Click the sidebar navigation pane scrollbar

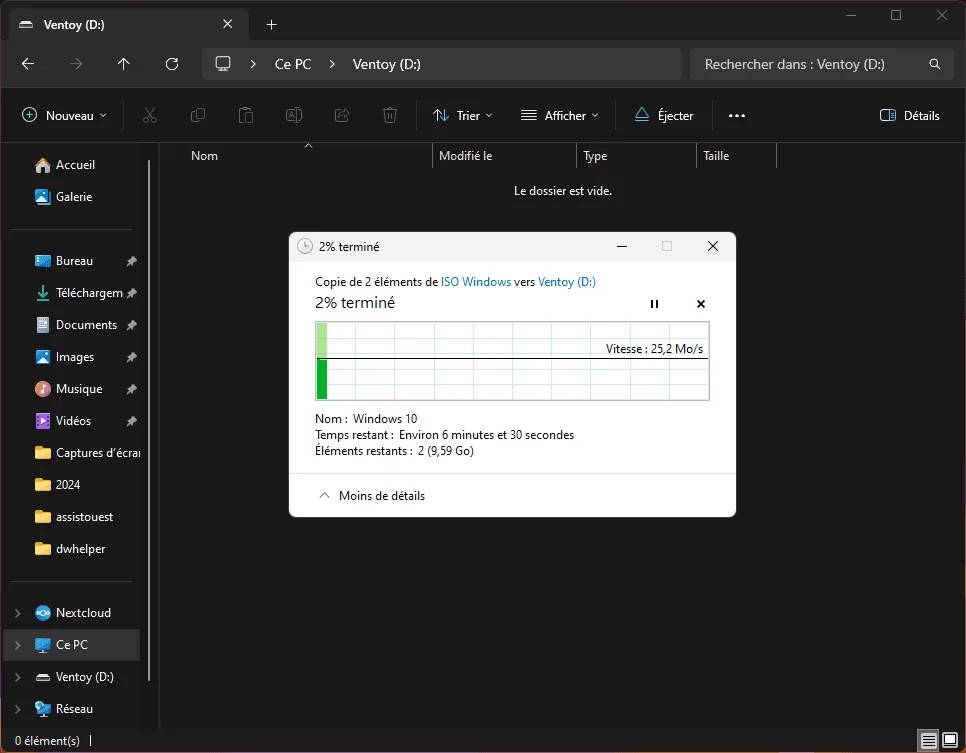149,420
